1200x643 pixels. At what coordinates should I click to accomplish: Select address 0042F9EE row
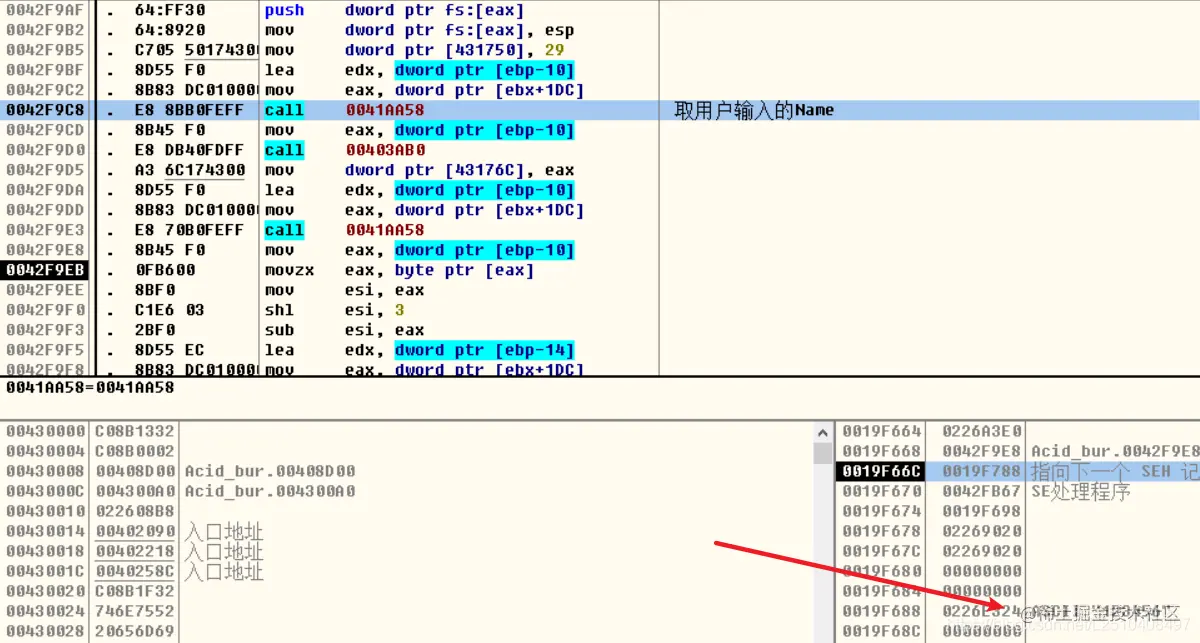coord(46,290)
